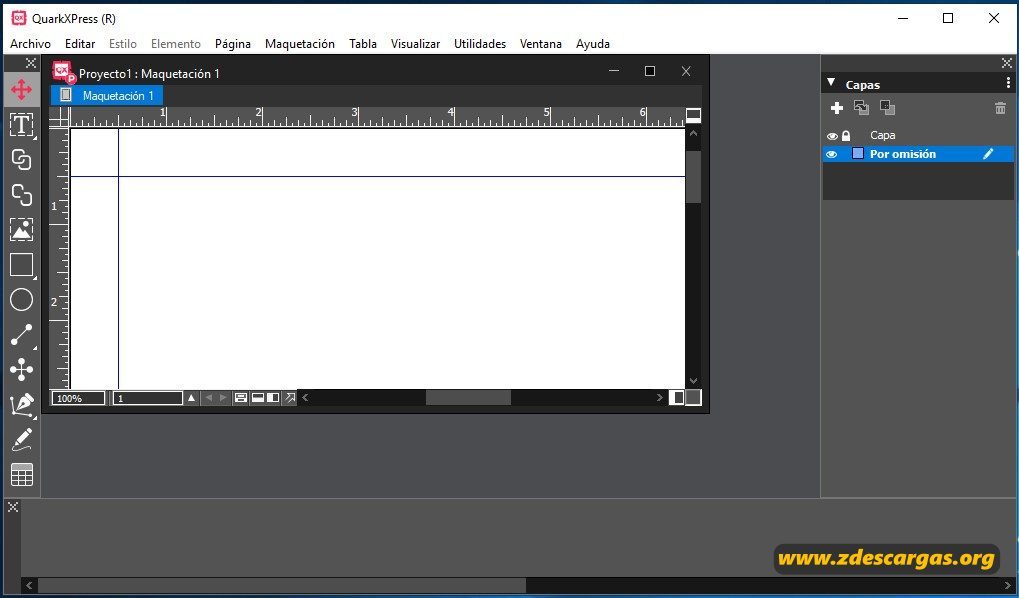Select the text Linking tool
This screenshot has width=1019, height=598.
21,160
